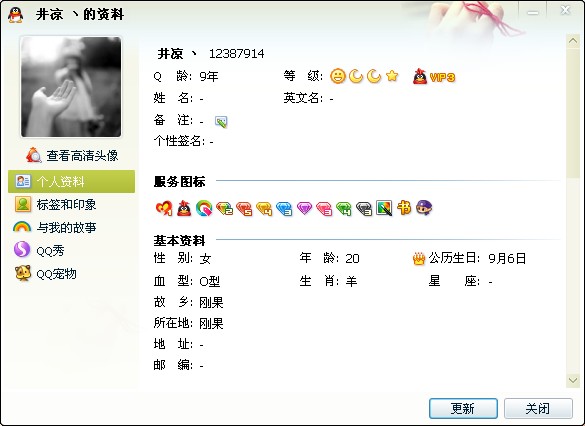Open 与我的故事 section
Screen dimensions: 585x426
tap(55, 228)
